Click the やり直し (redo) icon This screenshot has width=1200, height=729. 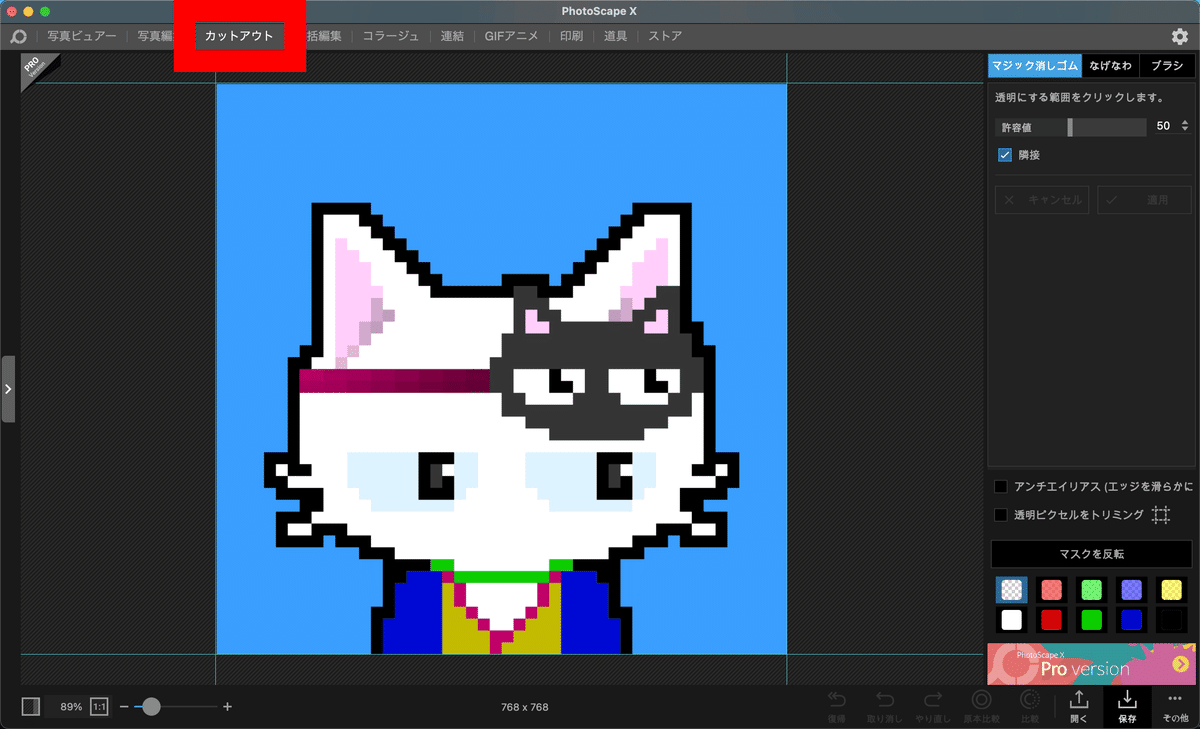pos(933,706)
